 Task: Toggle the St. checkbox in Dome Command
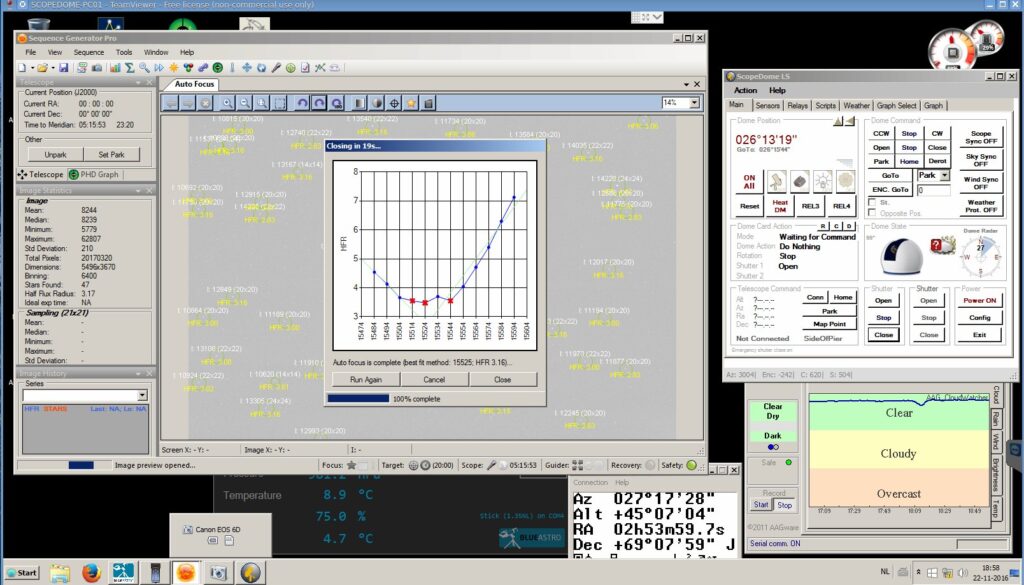(872, 202)
